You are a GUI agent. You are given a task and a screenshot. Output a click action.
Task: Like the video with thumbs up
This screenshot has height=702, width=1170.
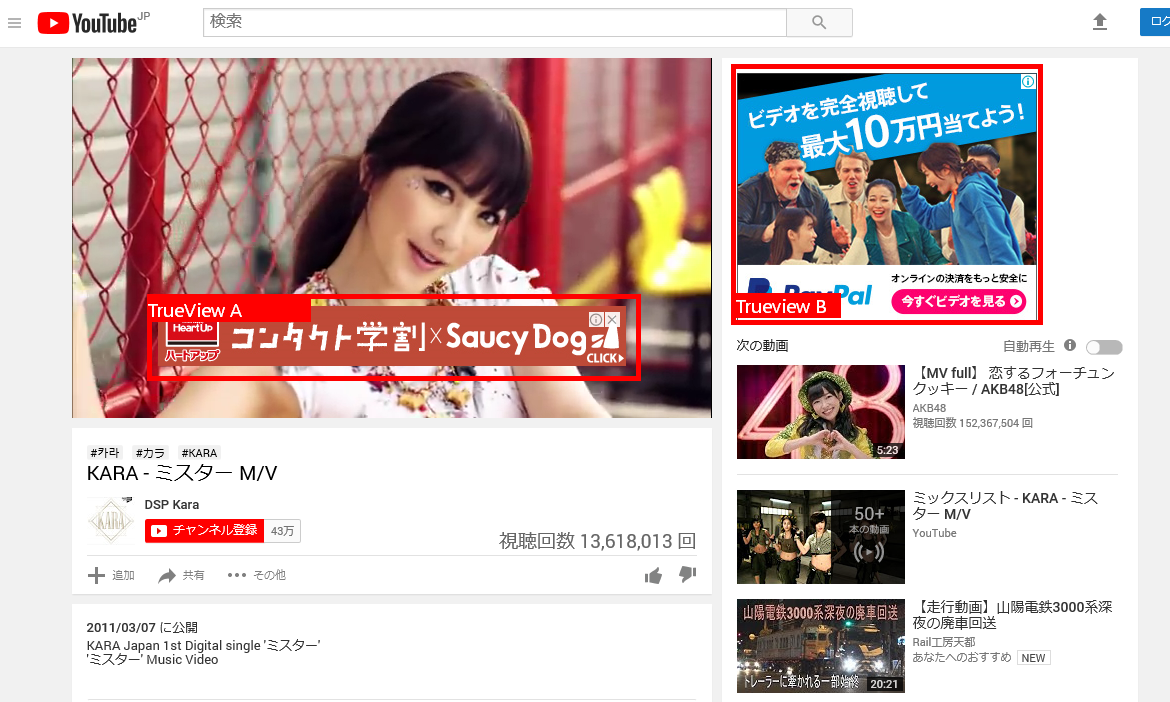point(654,575)
